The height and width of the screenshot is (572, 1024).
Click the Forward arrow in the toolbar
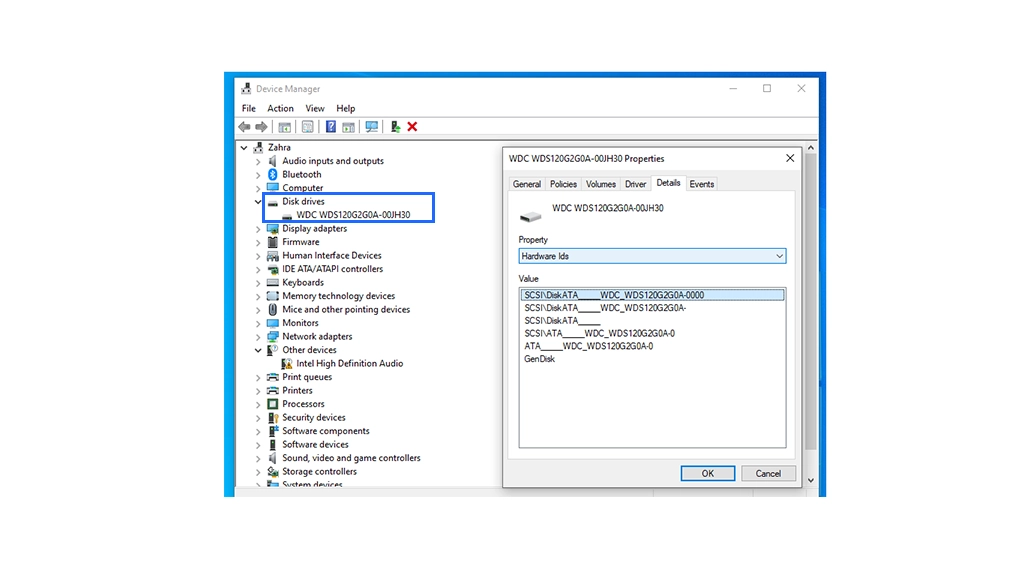point(261,127)
